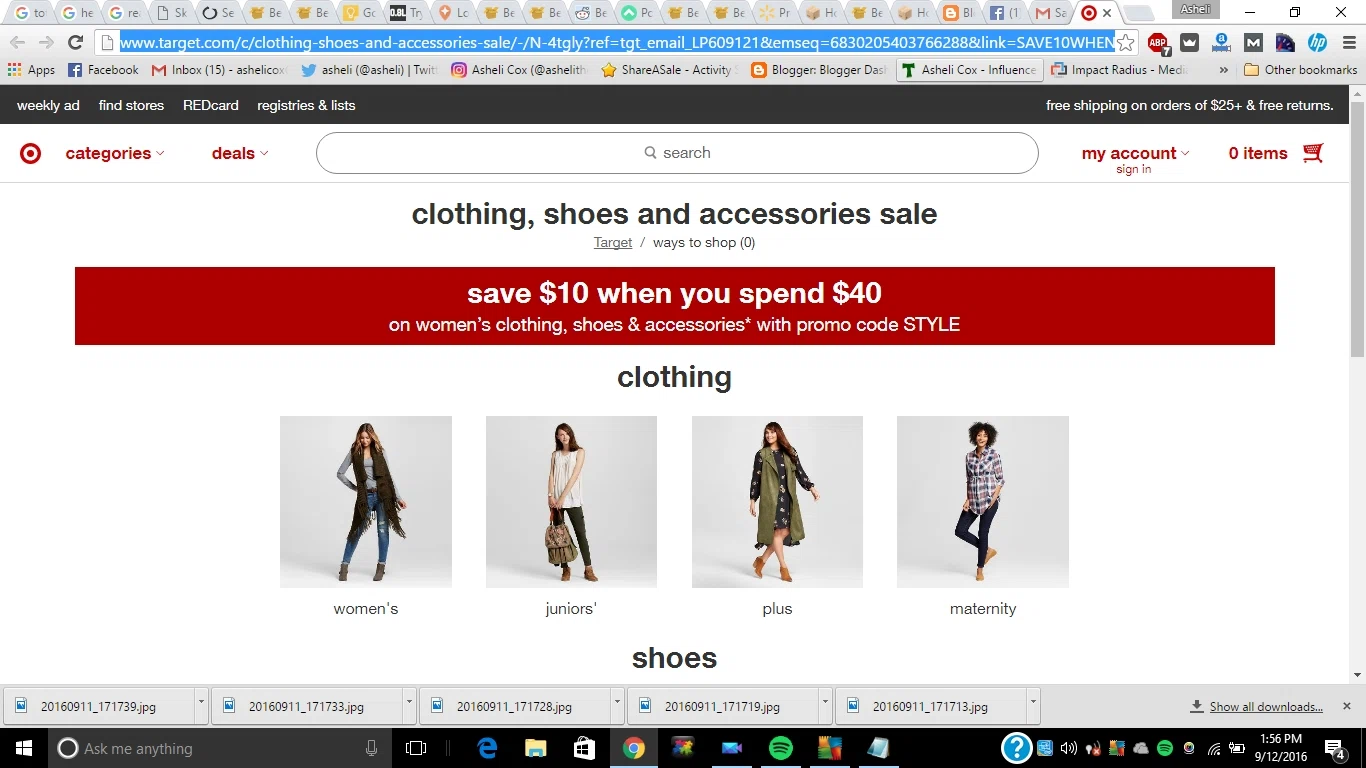Click Show all downloads link
The image size is (1366, 768).
pos(1266,707)
